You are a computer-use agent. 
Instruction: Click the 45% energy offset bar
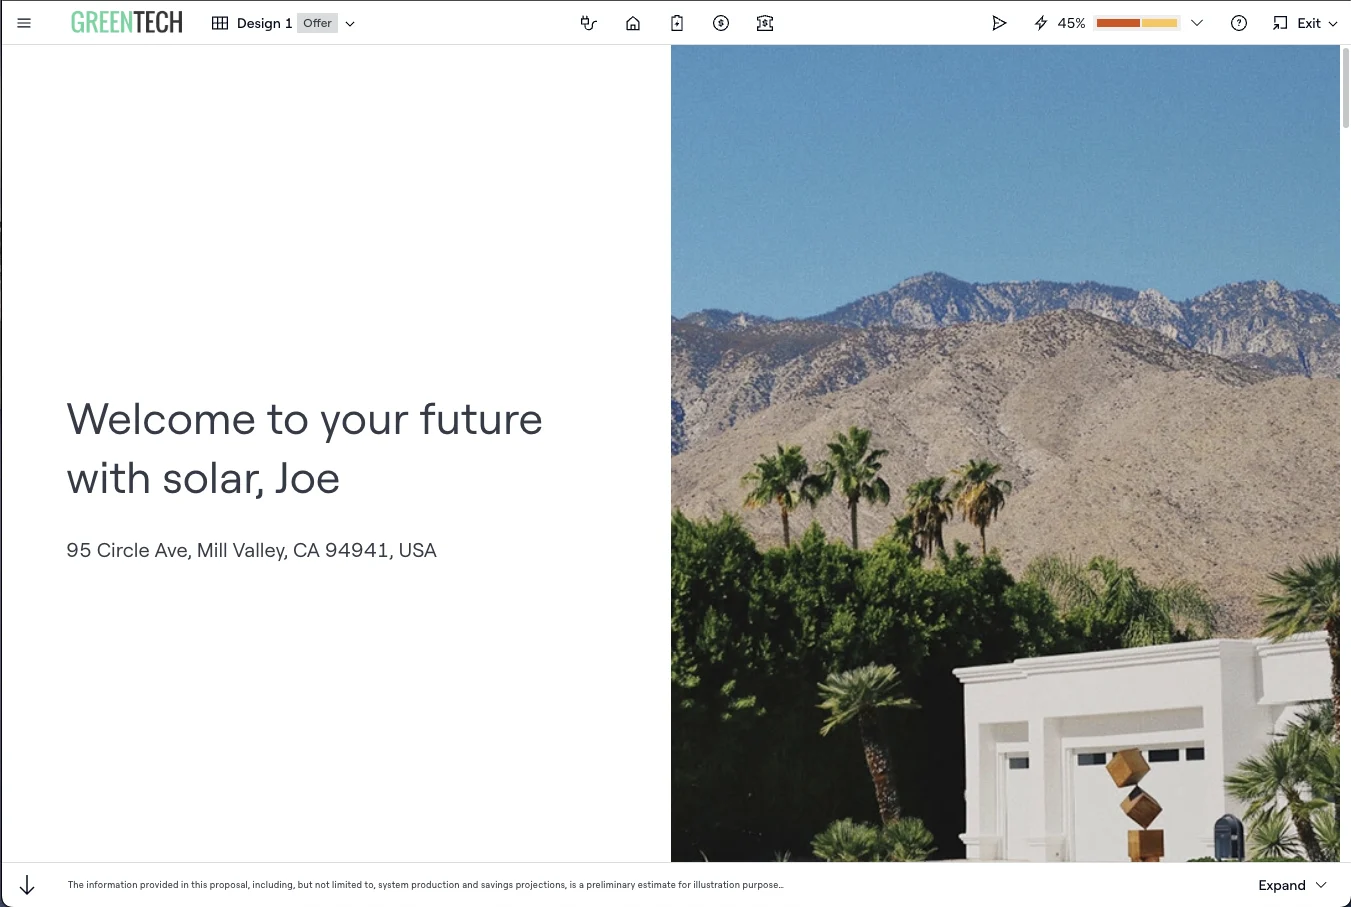(1137, 23)
